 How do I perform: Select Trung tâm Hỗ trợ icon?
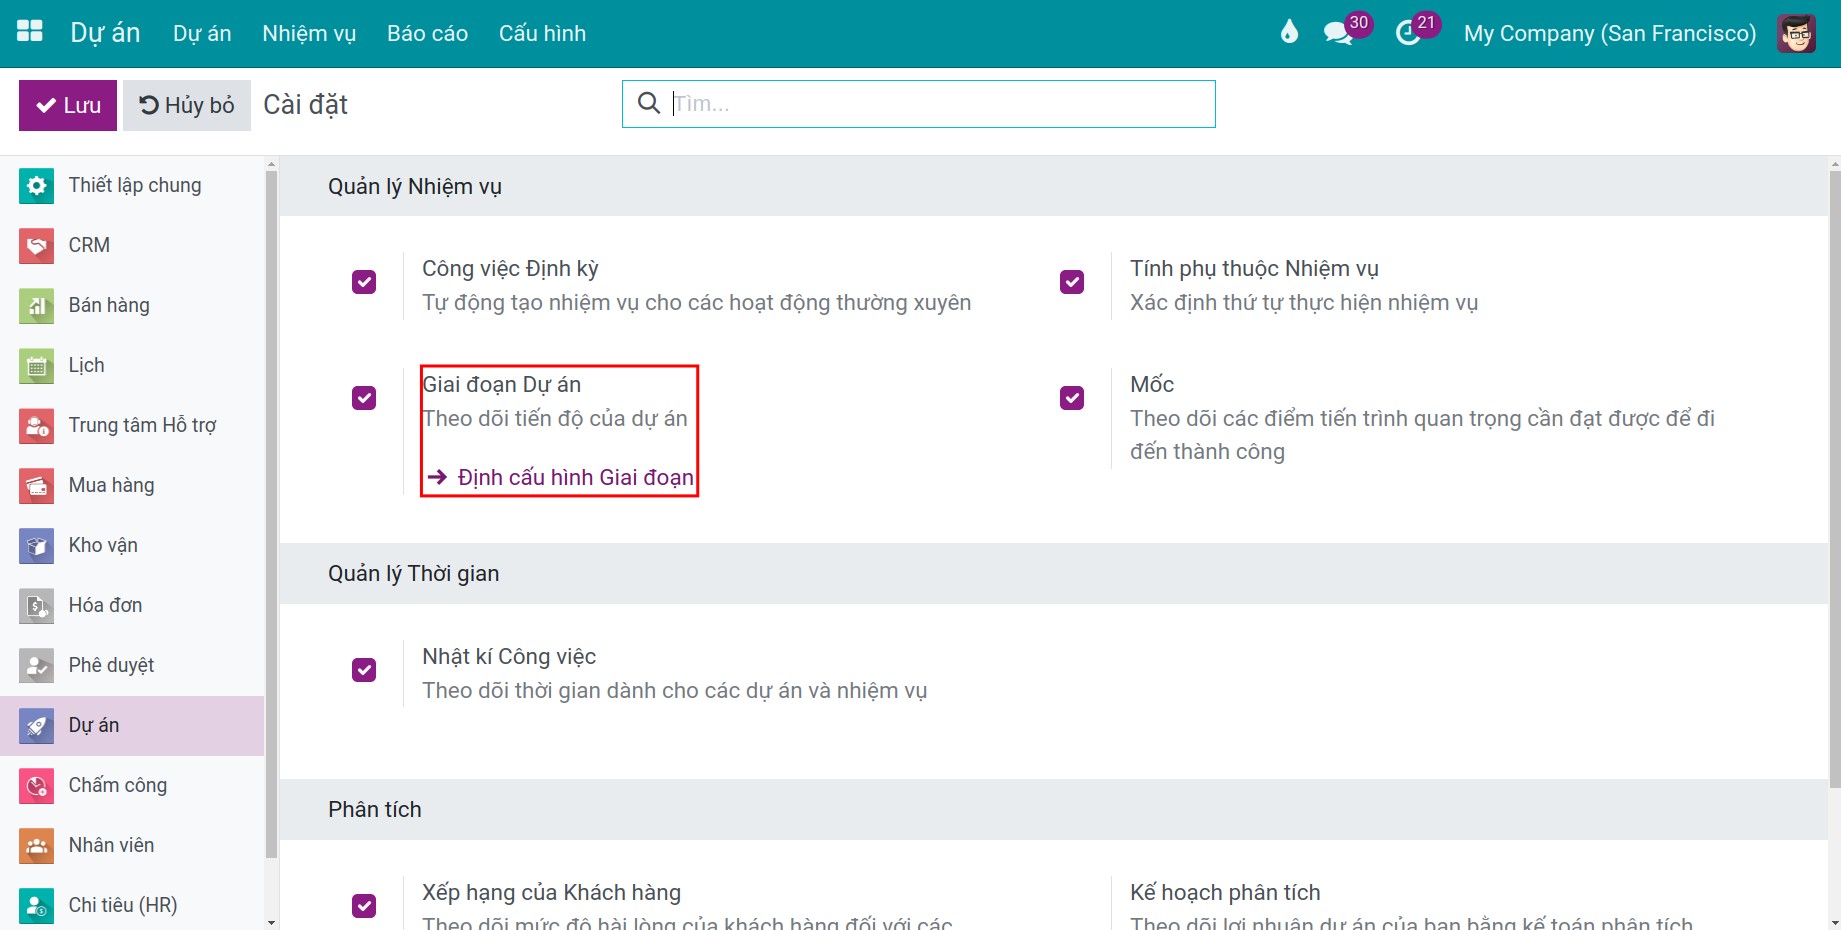(x=37, y=426)
